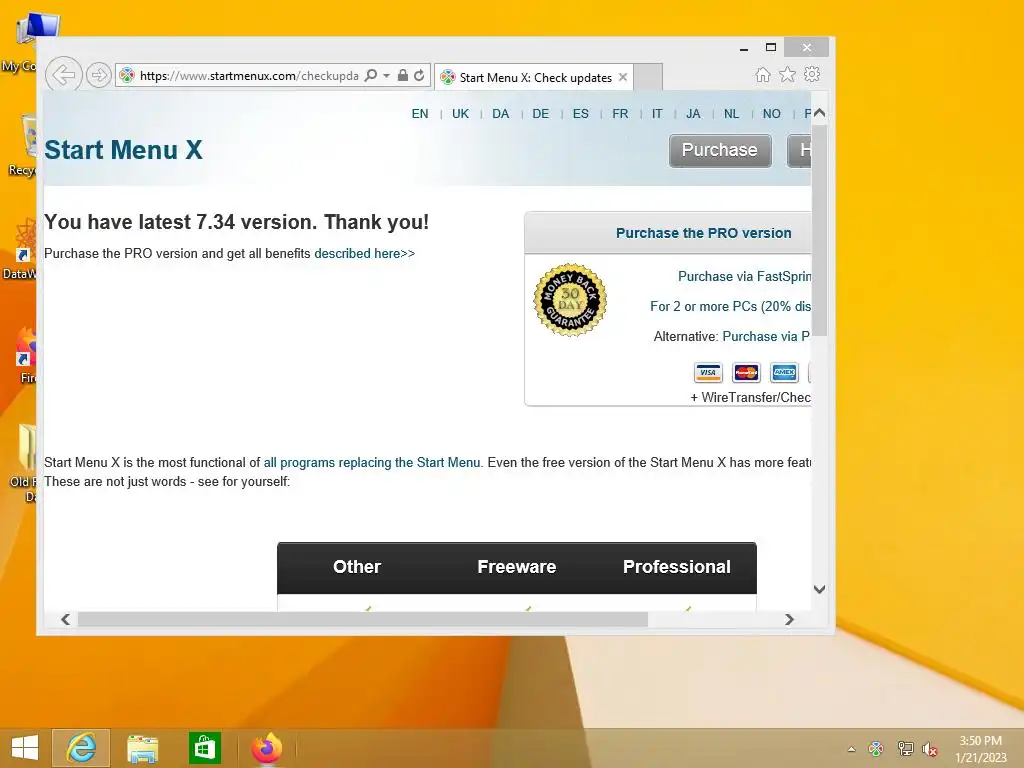Select the 'Start Menu X: Check updates' tab
The image size is (1024, 768).
tap(535, 77)
